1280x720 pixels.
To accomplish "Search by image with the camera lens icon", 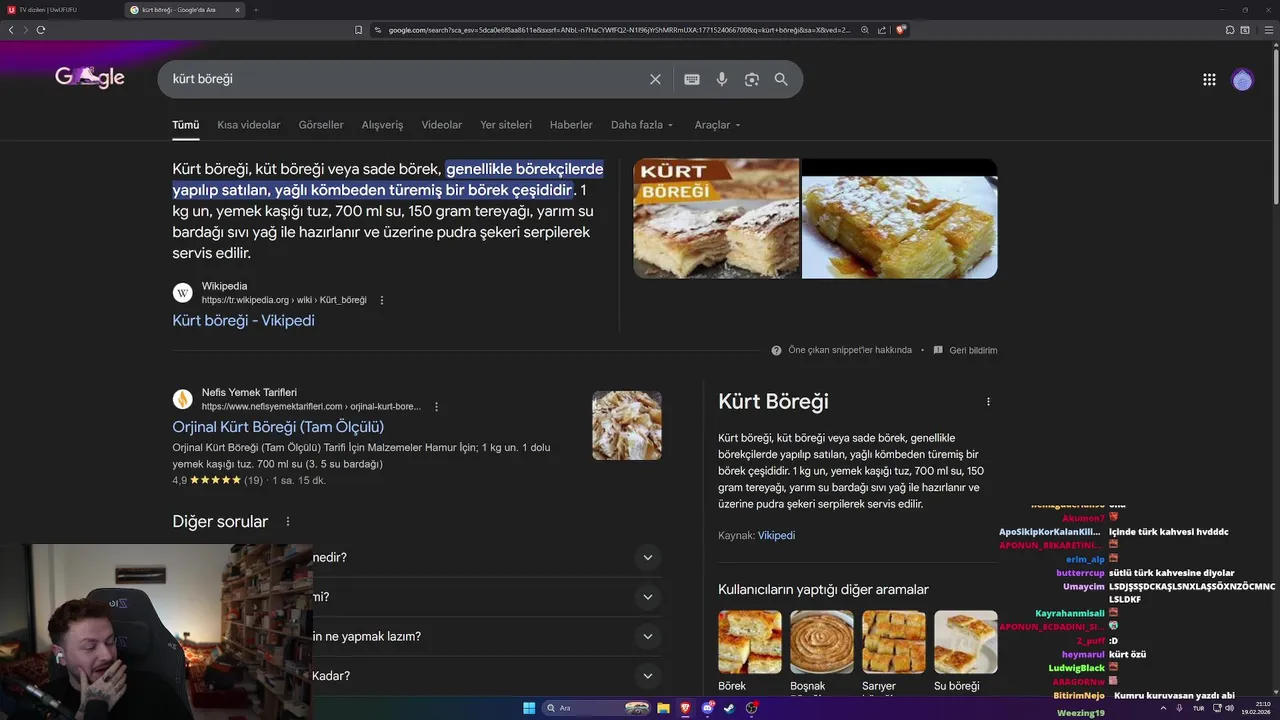I will [752, 79].
